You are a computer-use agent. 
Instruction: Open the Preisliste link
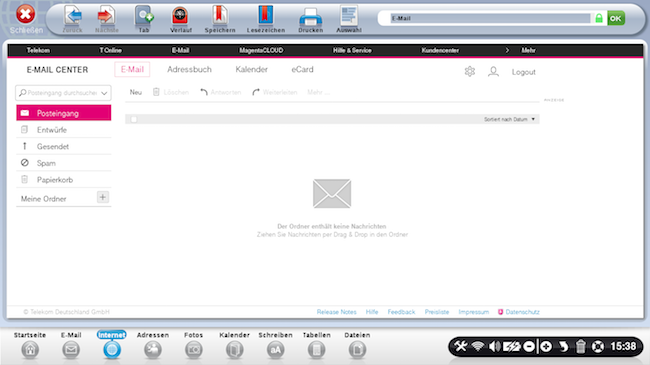pos(437,312)
